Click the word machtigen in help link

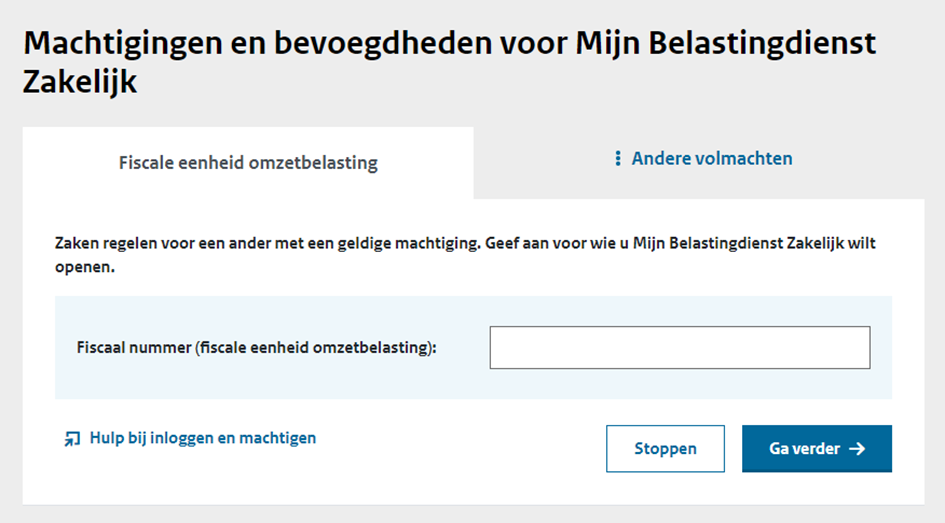click(277, 438)
